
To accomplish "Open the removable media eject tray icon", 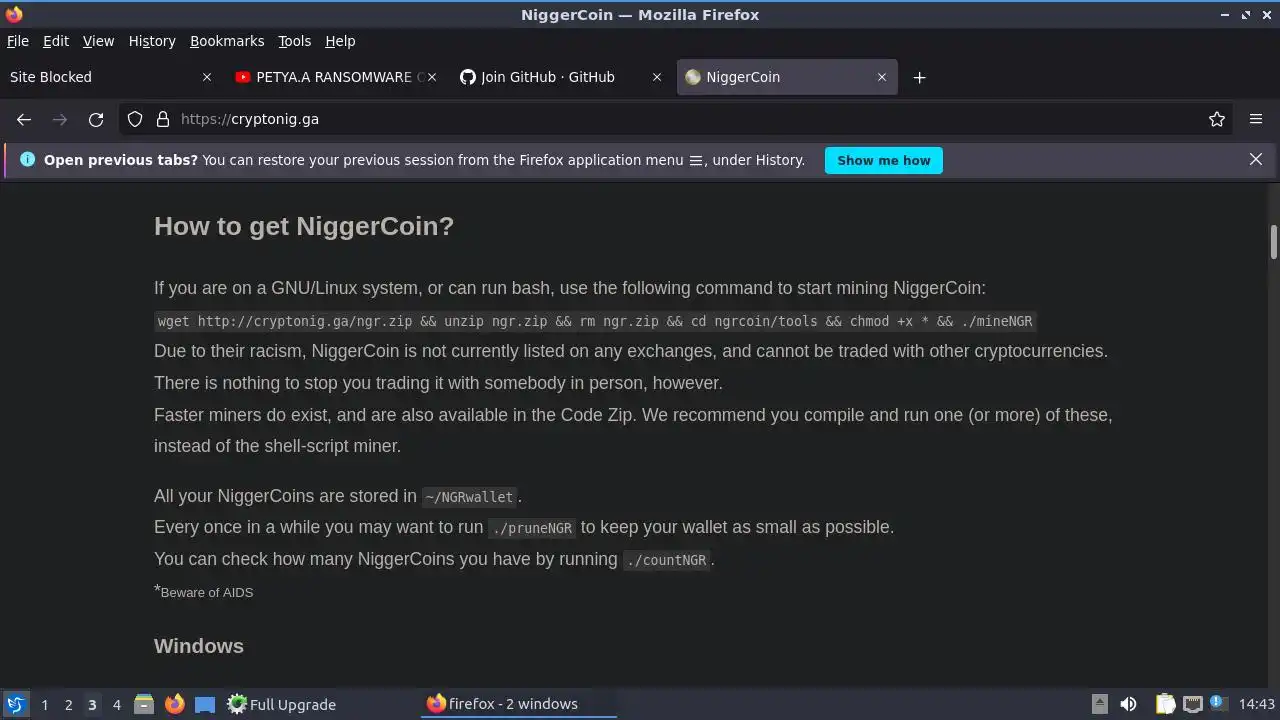I will pos(1099,704).
